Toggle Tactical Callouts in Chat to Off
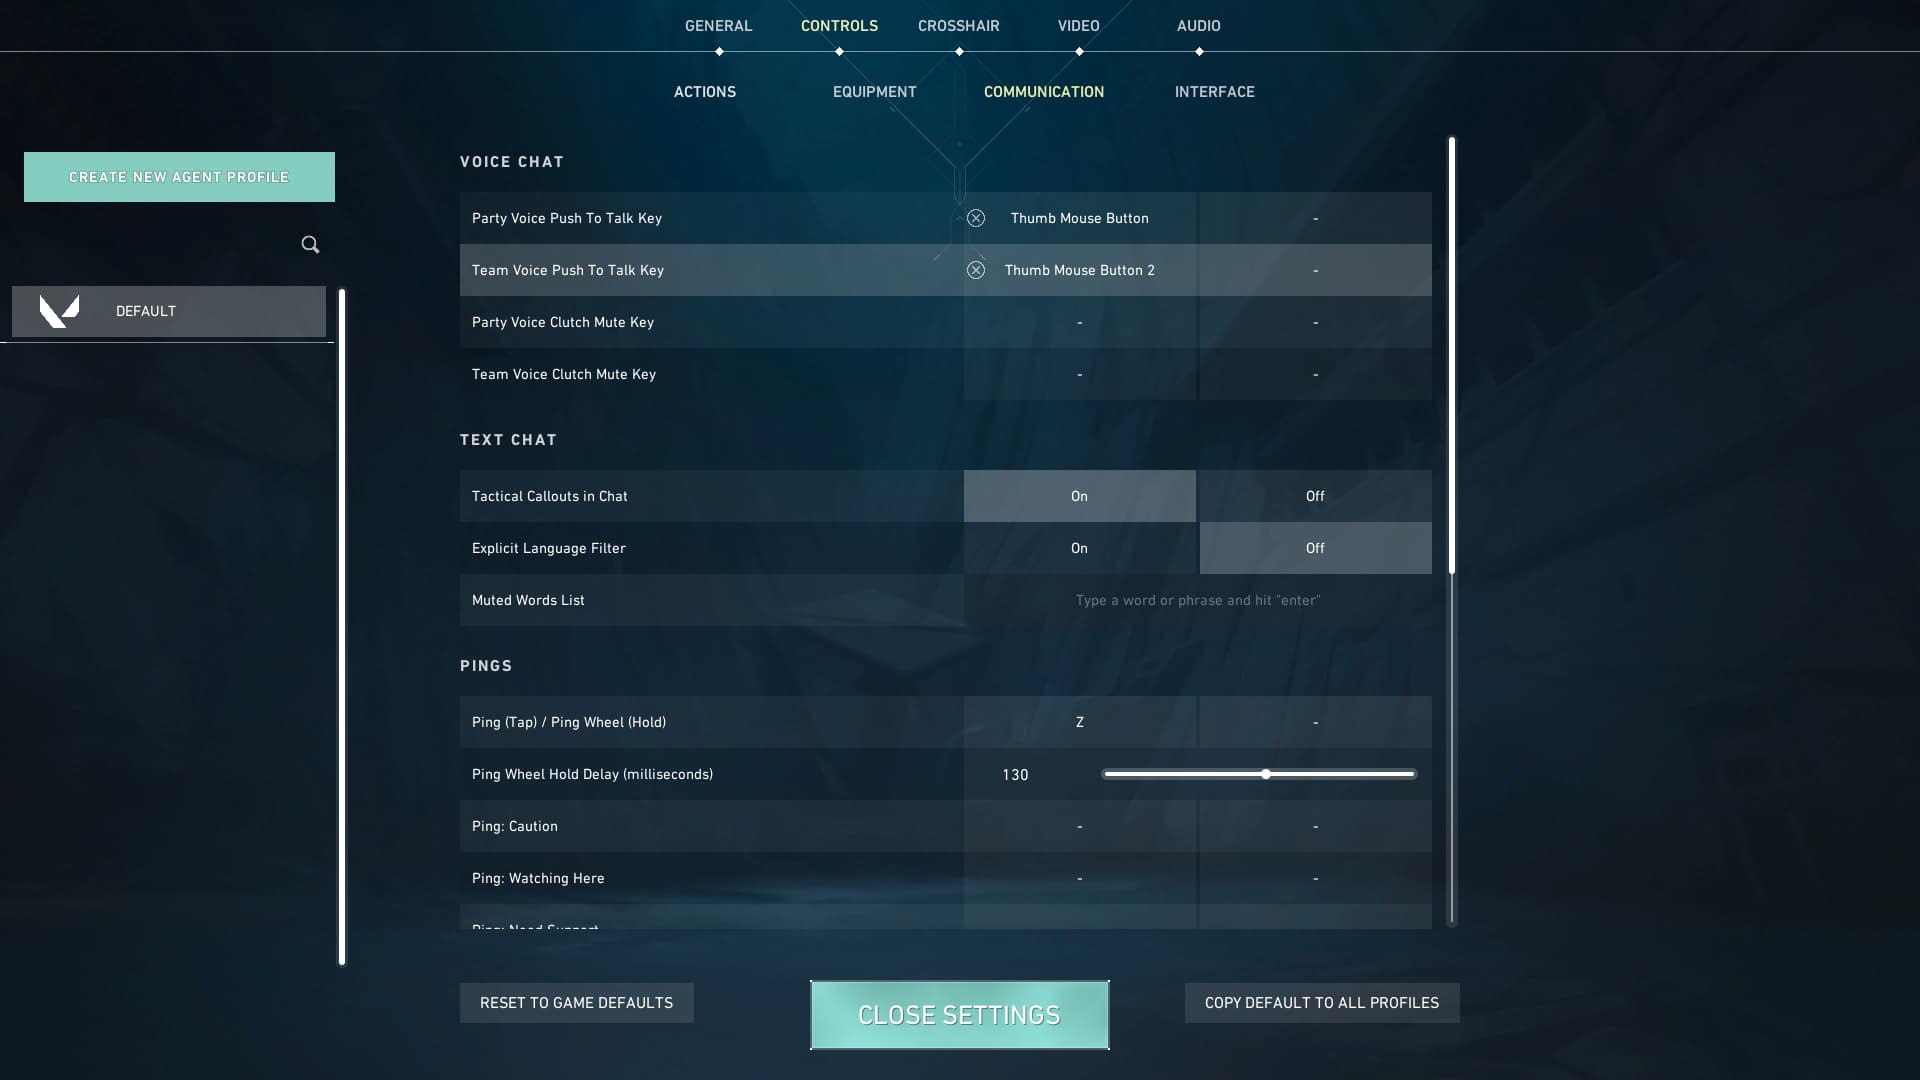The height and width of the screenshot is (1080, 1920). pyautogui.click(x=1315, y=496)
